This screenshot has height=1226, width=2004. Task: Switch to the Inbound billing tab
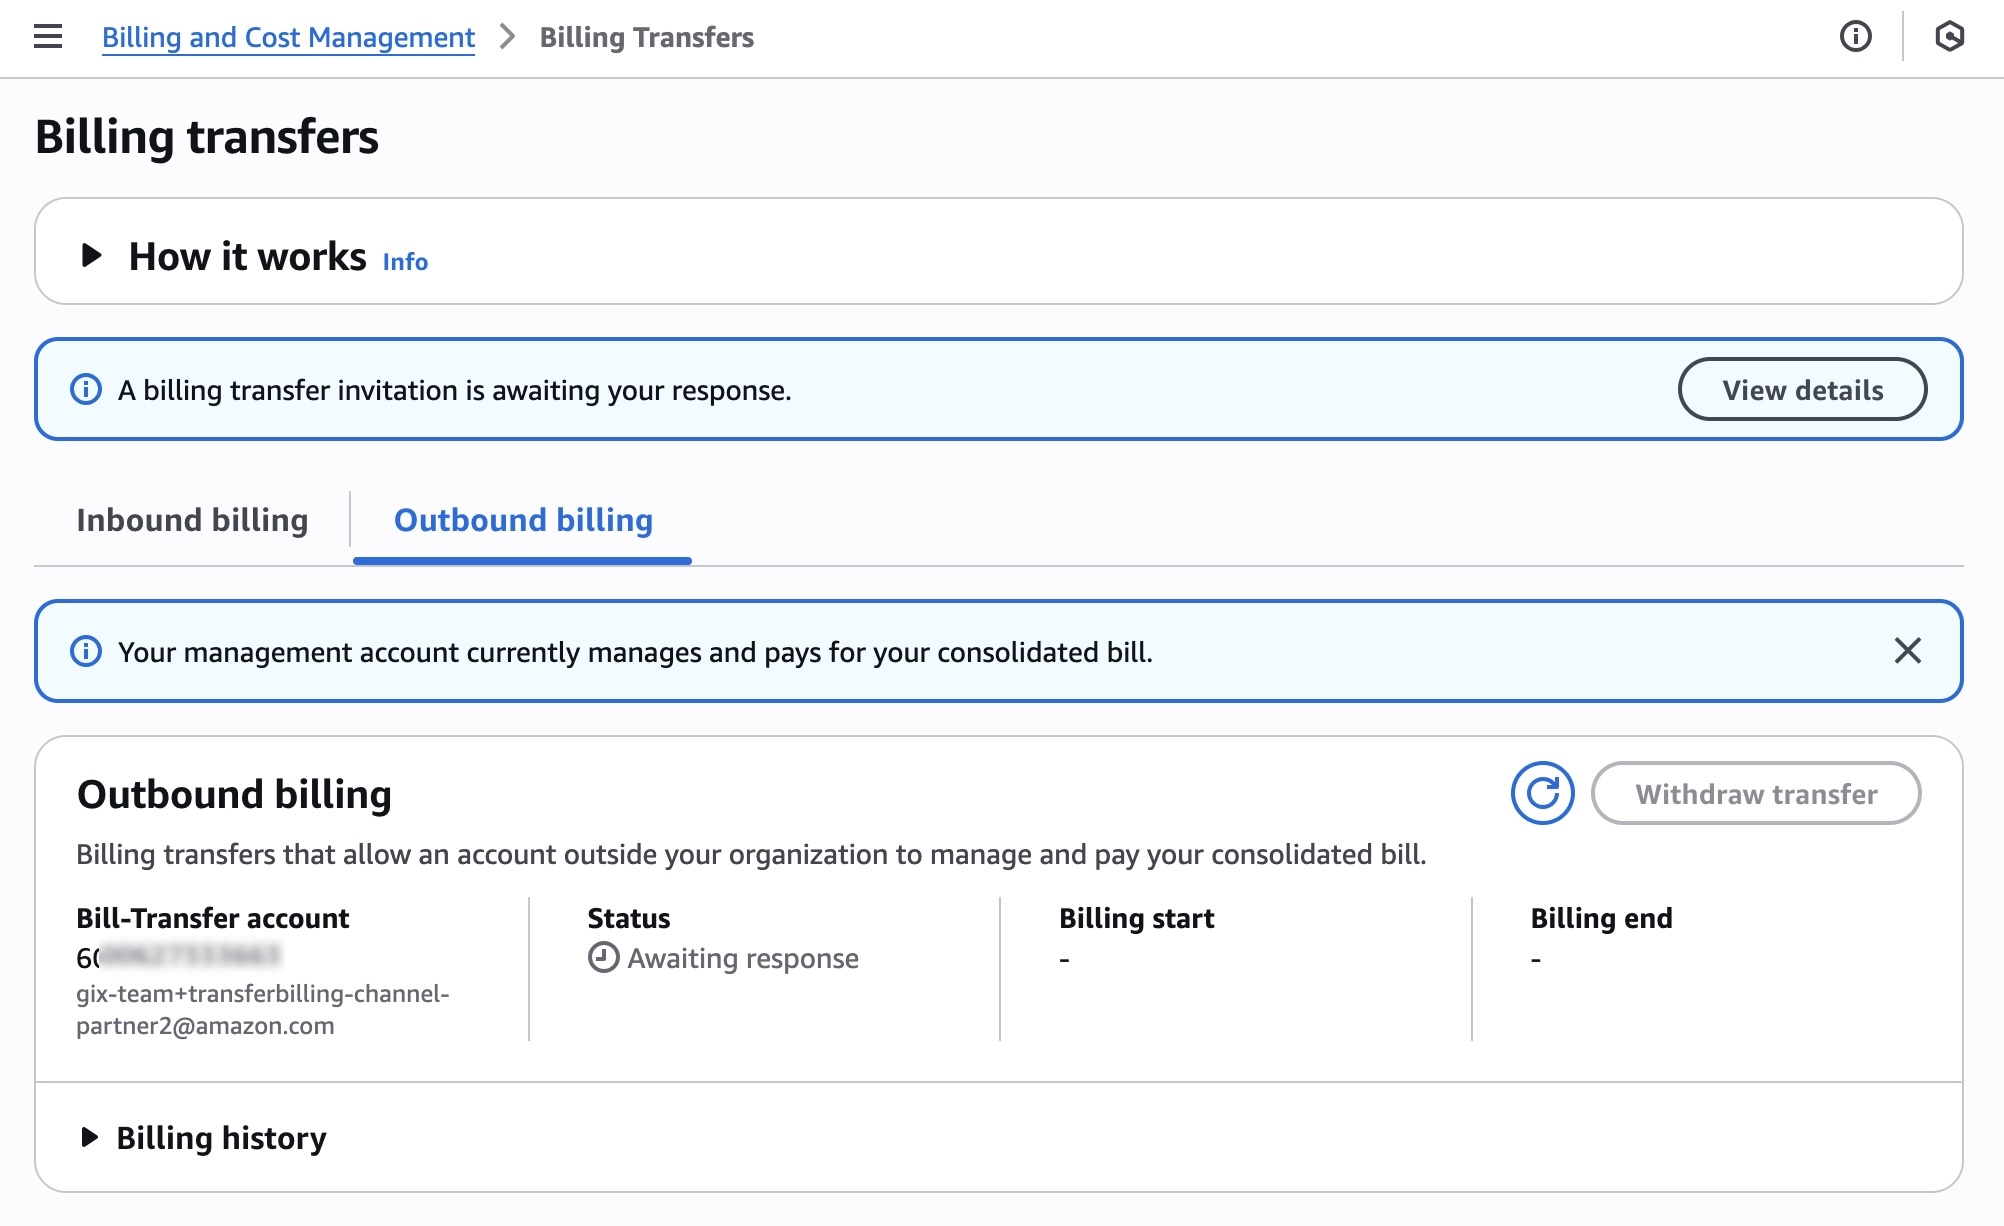[x=192, y=520]
